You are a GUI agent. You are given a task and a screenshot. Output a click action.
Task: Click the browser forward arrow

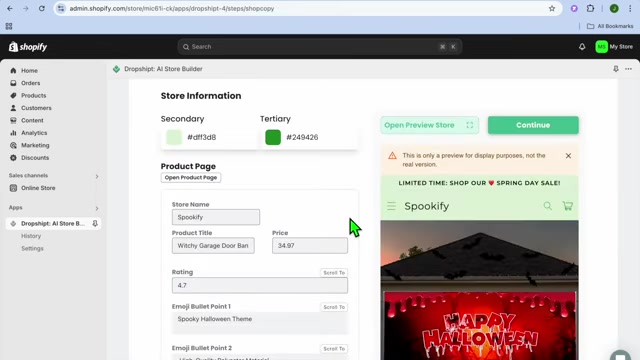coord(26,8)
